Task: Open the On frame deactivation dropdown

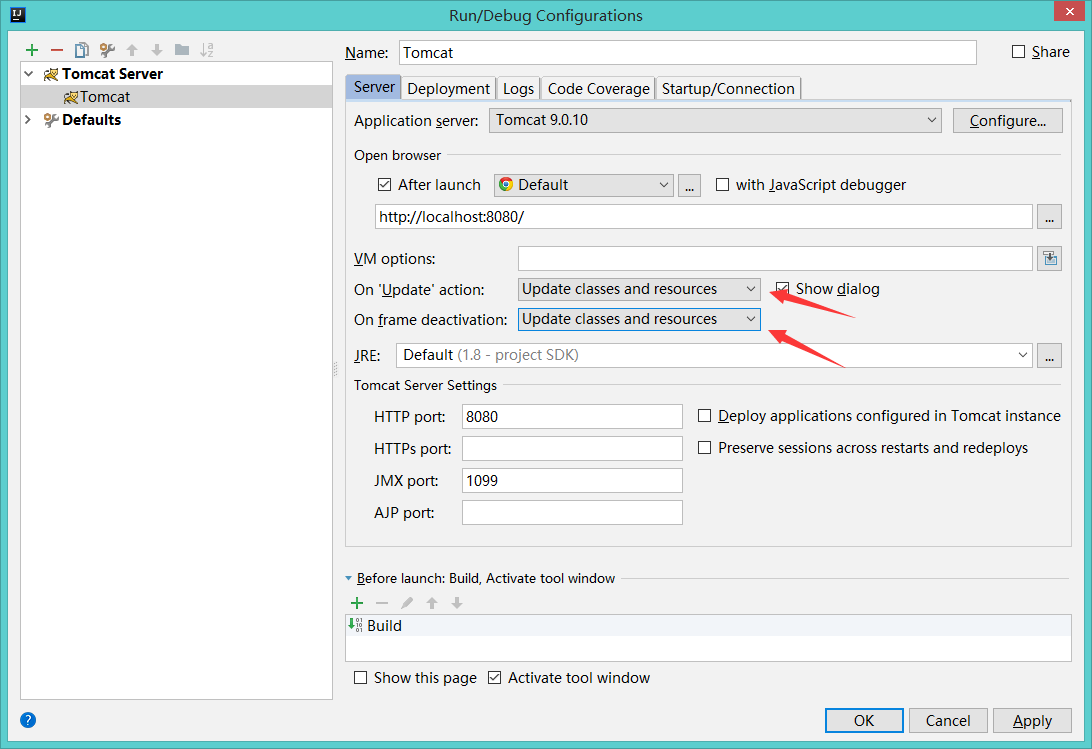Action: (639, 319)
